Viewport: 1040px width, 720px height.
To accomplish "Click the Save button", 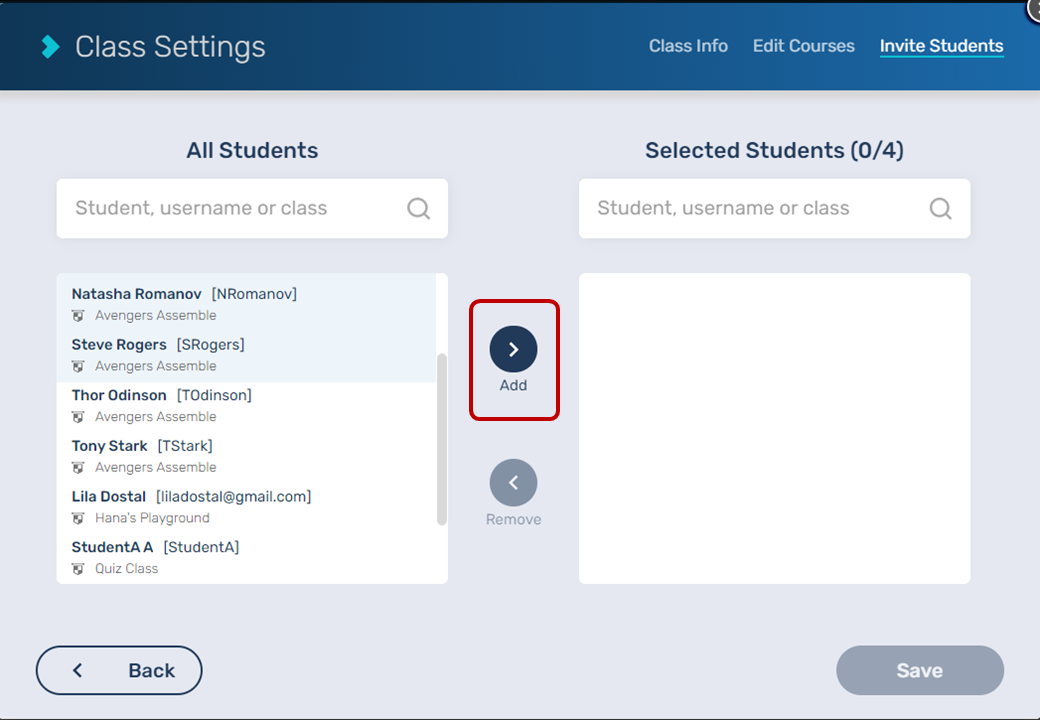I will coord(920,670).
